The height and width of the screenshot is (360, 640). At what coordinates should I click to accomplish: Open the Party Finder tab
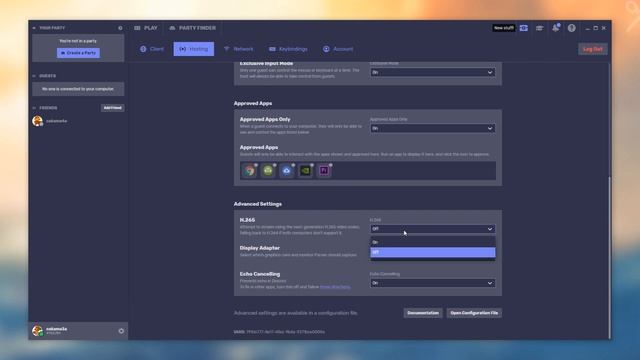pyautogui.click(x=192, y=28)
